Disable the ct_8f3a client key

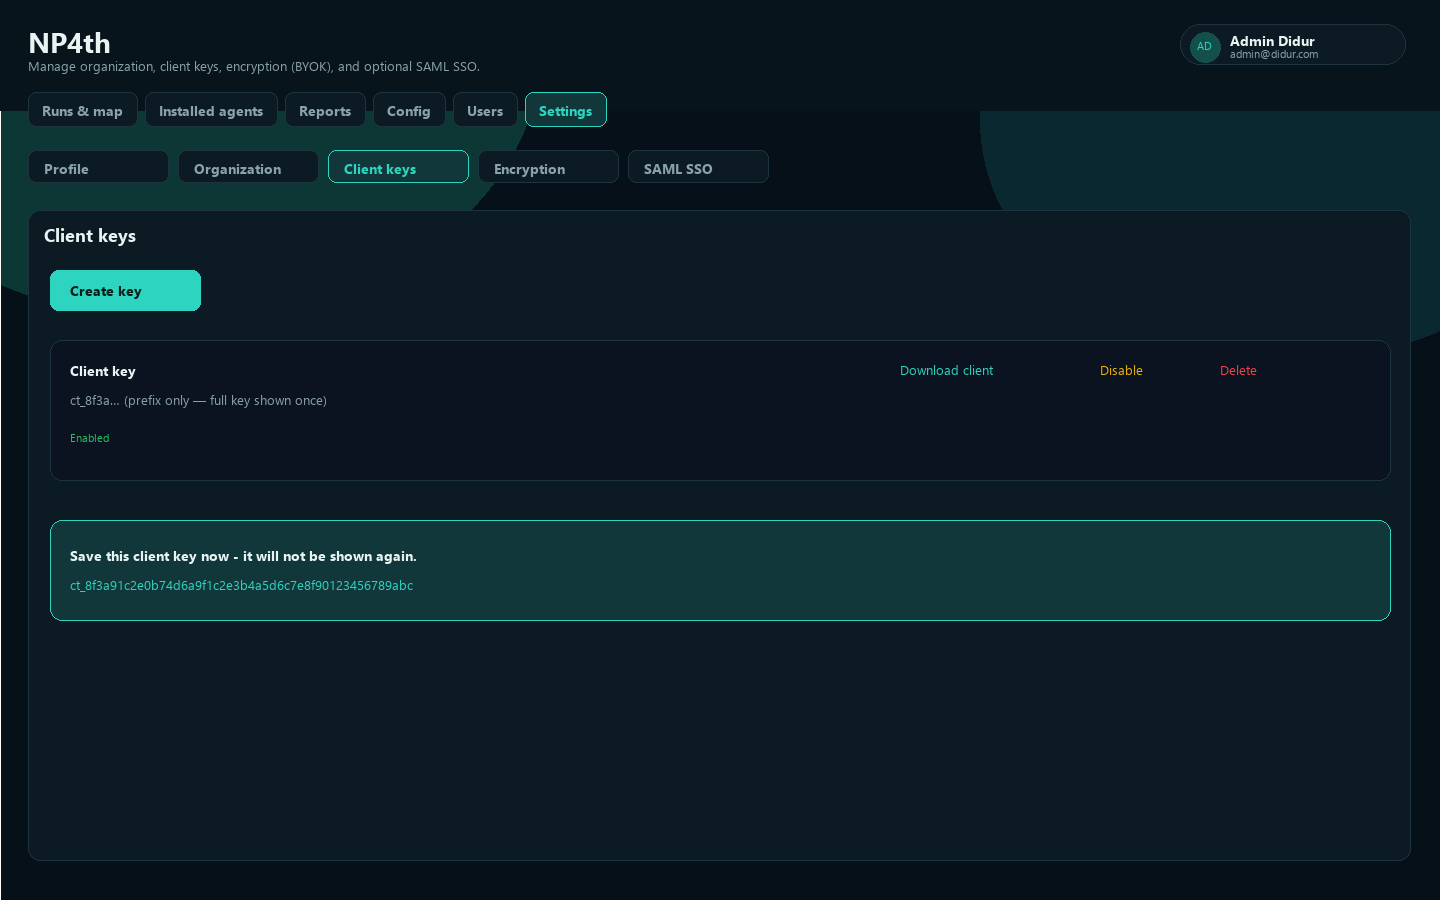(1121, 371)
